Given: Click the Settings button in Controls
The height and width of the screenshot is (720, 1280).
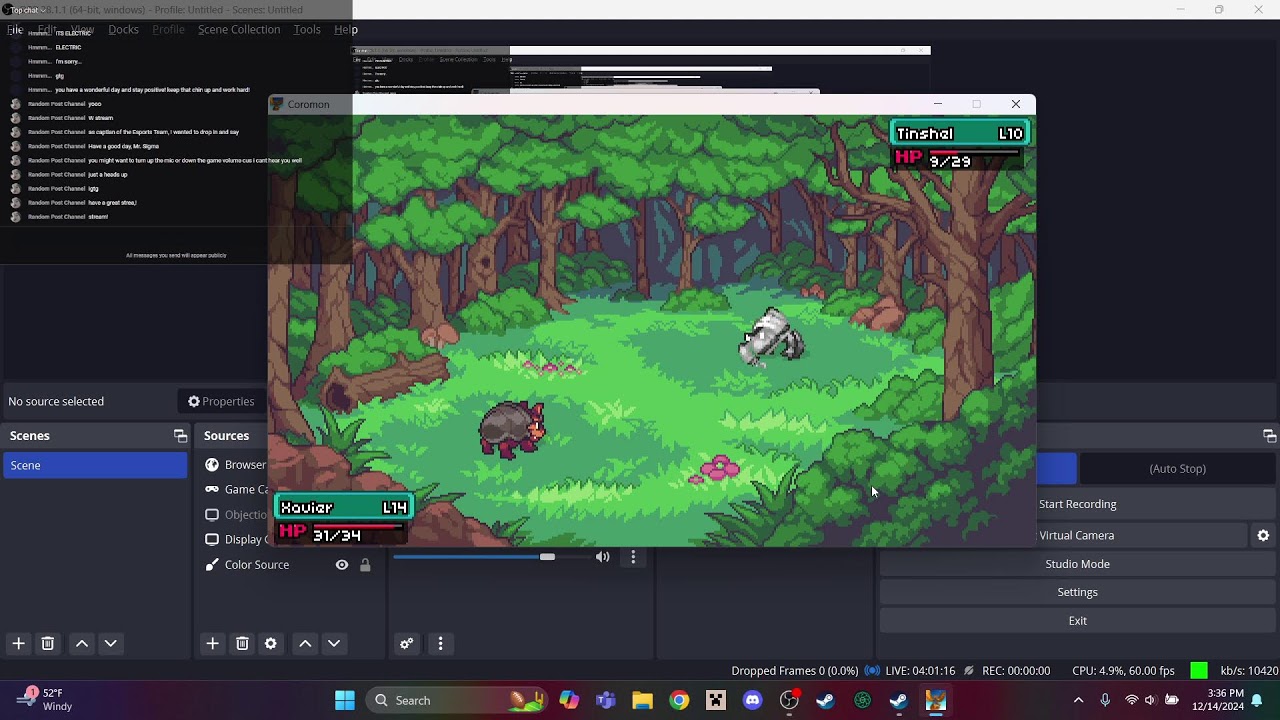Looking at the screenshot, I should coord(1077,592).
